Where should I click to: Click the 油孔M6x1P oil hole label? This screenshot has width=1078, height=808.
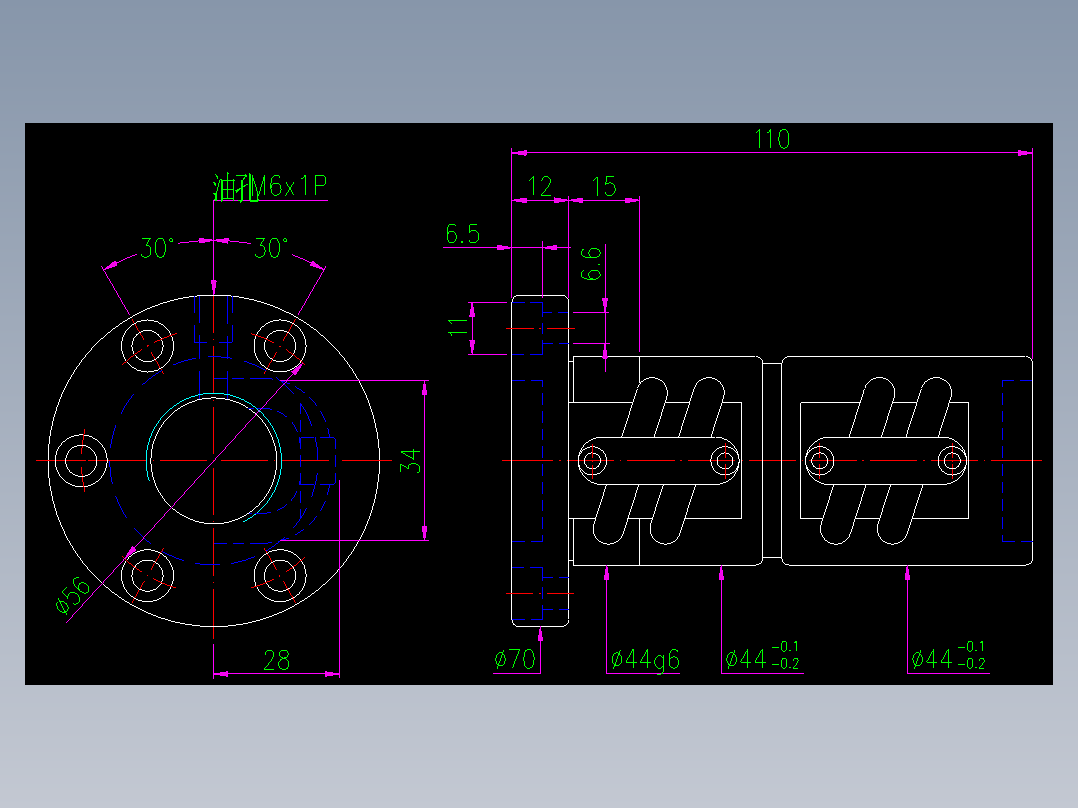click(272, 185)
